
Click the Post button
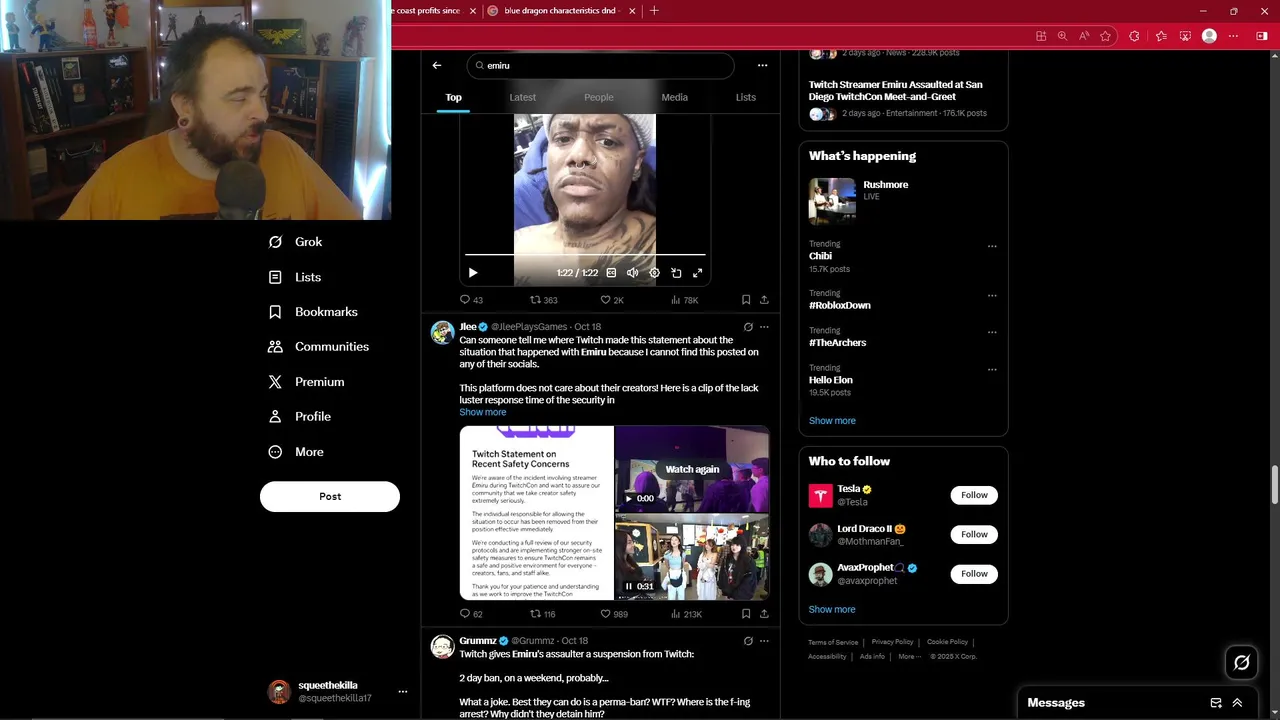pyautogui.click(x=330, y=497)
